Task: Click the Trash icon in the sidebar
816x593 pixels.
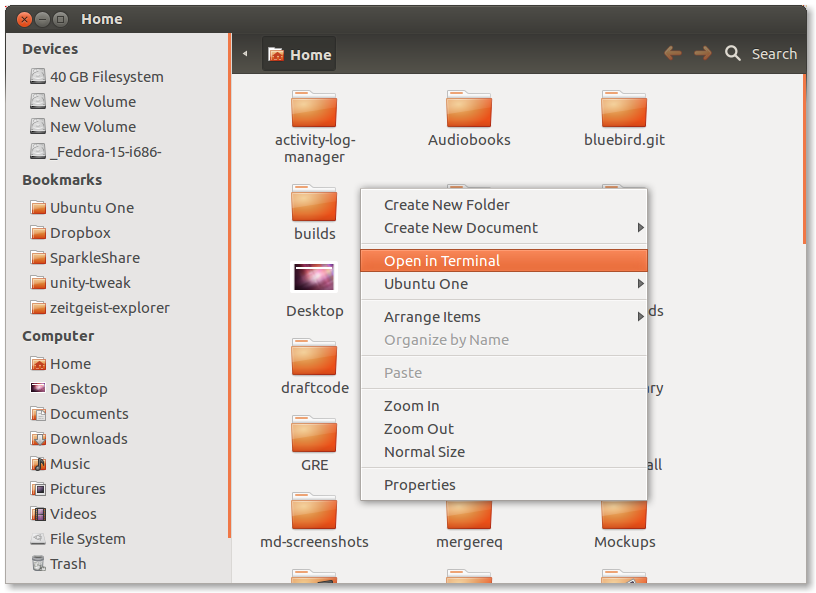Action: click(38, 563)
